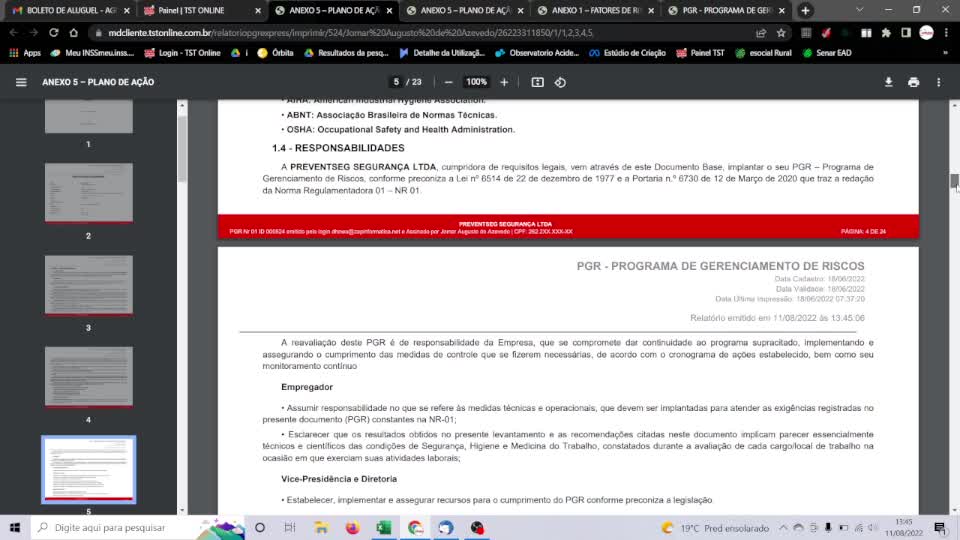Click the fit to page icon
The height and width of the screenshot is (540, 960).
point(537,82)
